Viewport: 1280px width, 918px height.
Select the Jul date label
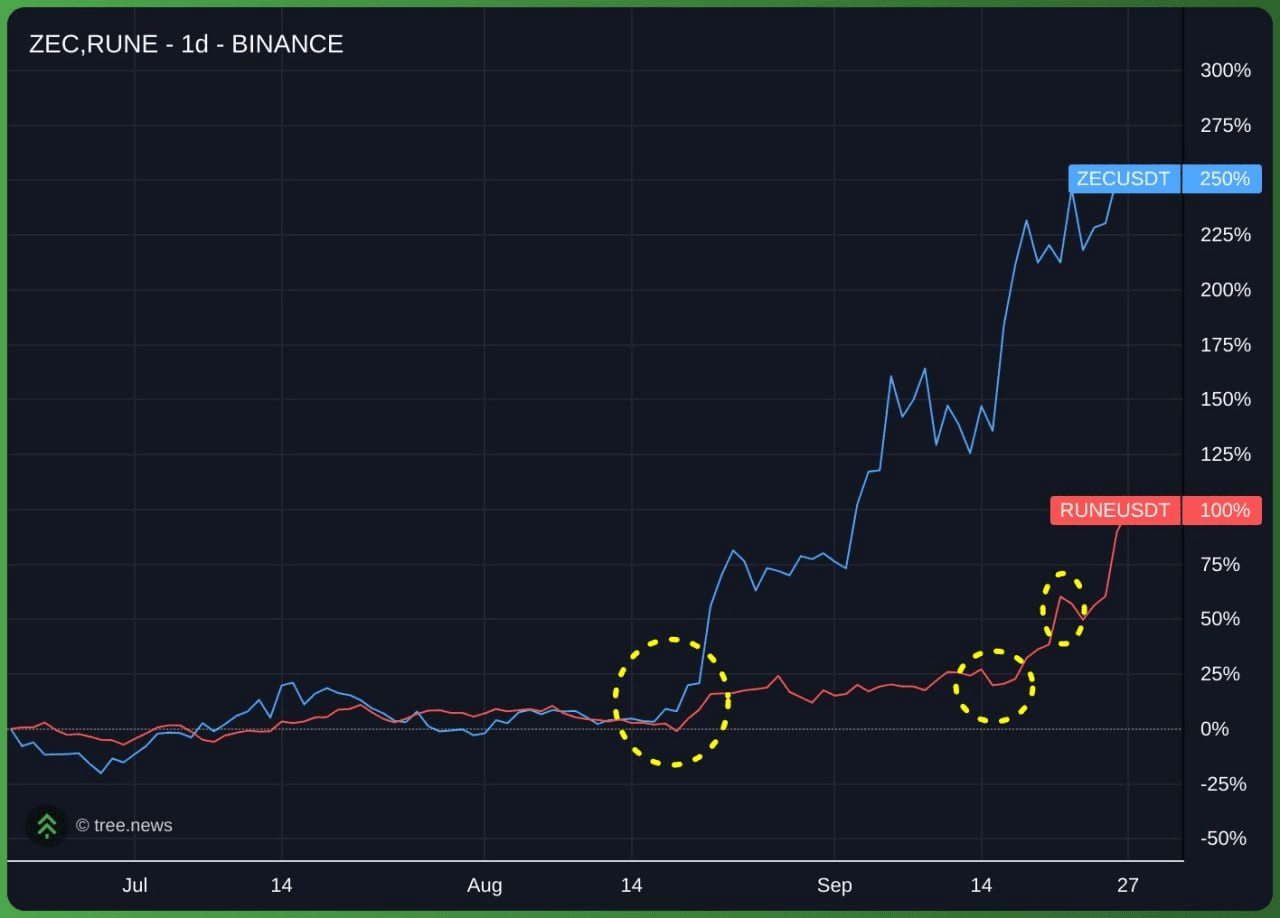(135, 885)
